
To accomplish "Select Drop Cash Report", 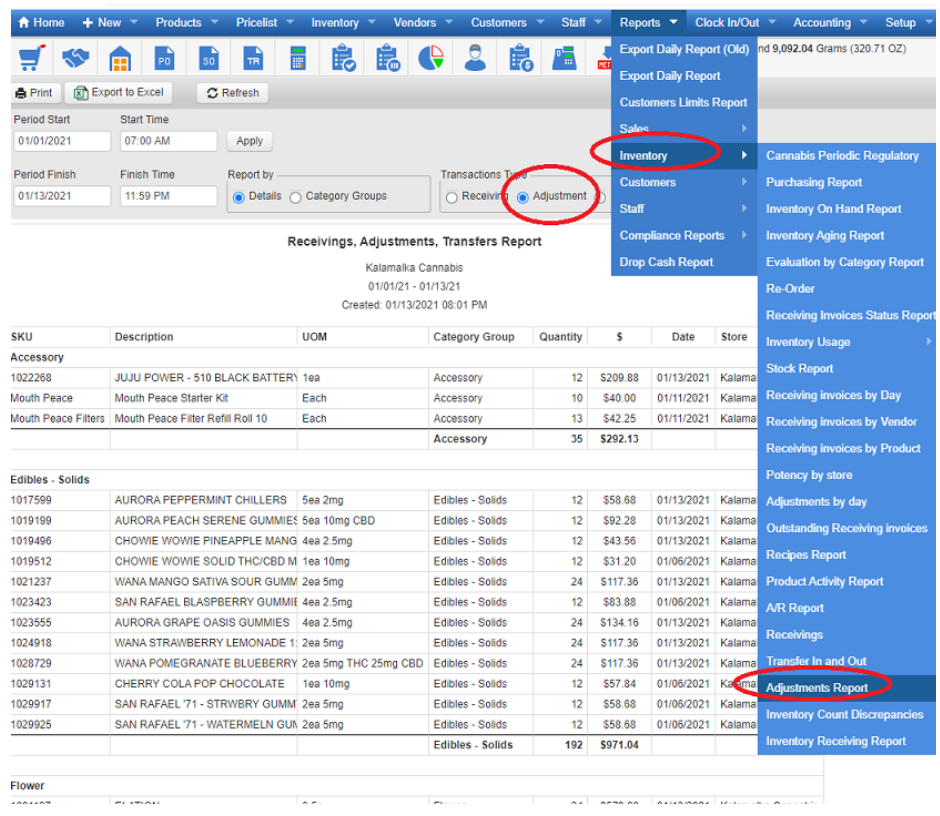I will tap(684, 262).
